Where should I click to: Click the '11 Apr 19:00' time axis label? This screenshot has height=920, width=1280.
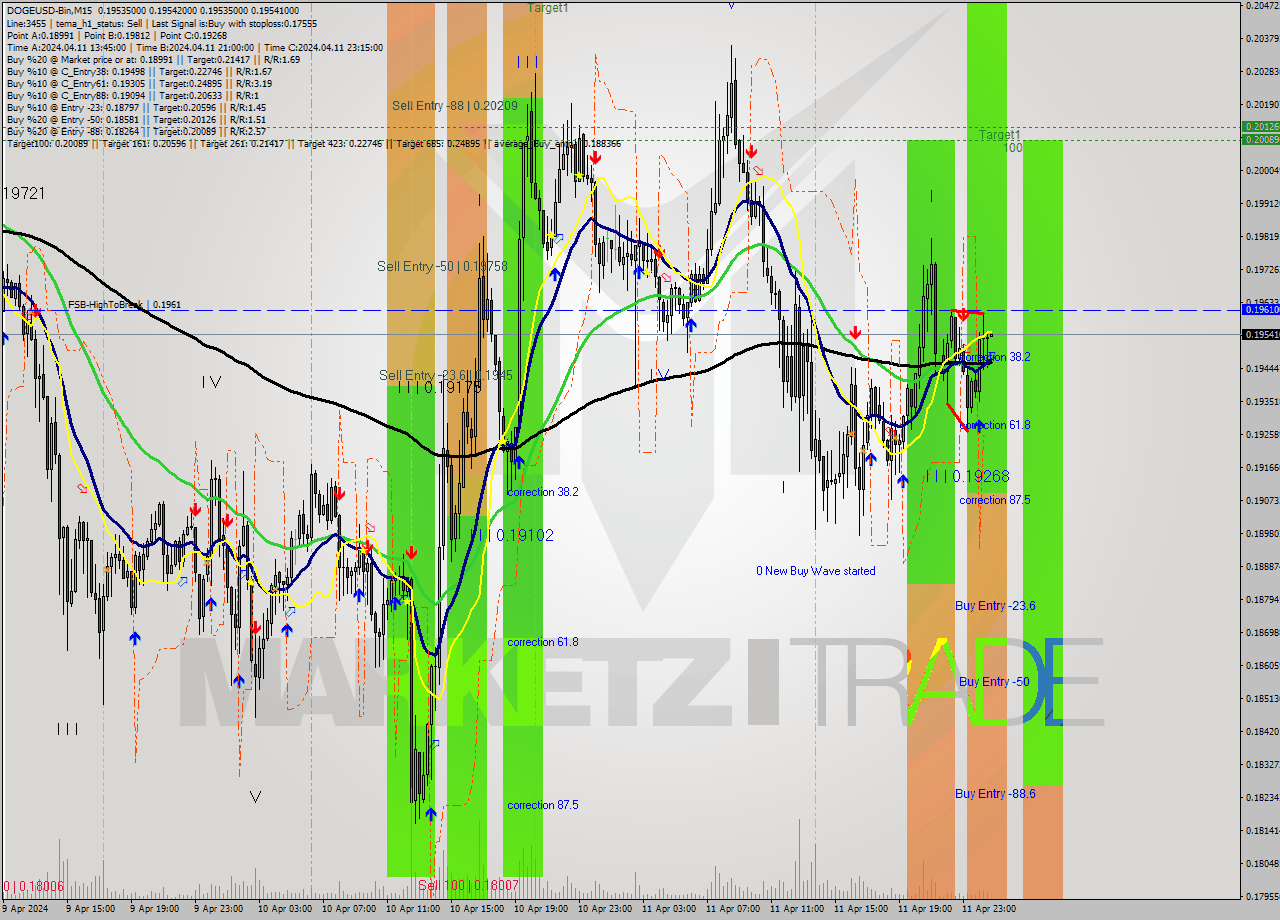pos(924,909)
